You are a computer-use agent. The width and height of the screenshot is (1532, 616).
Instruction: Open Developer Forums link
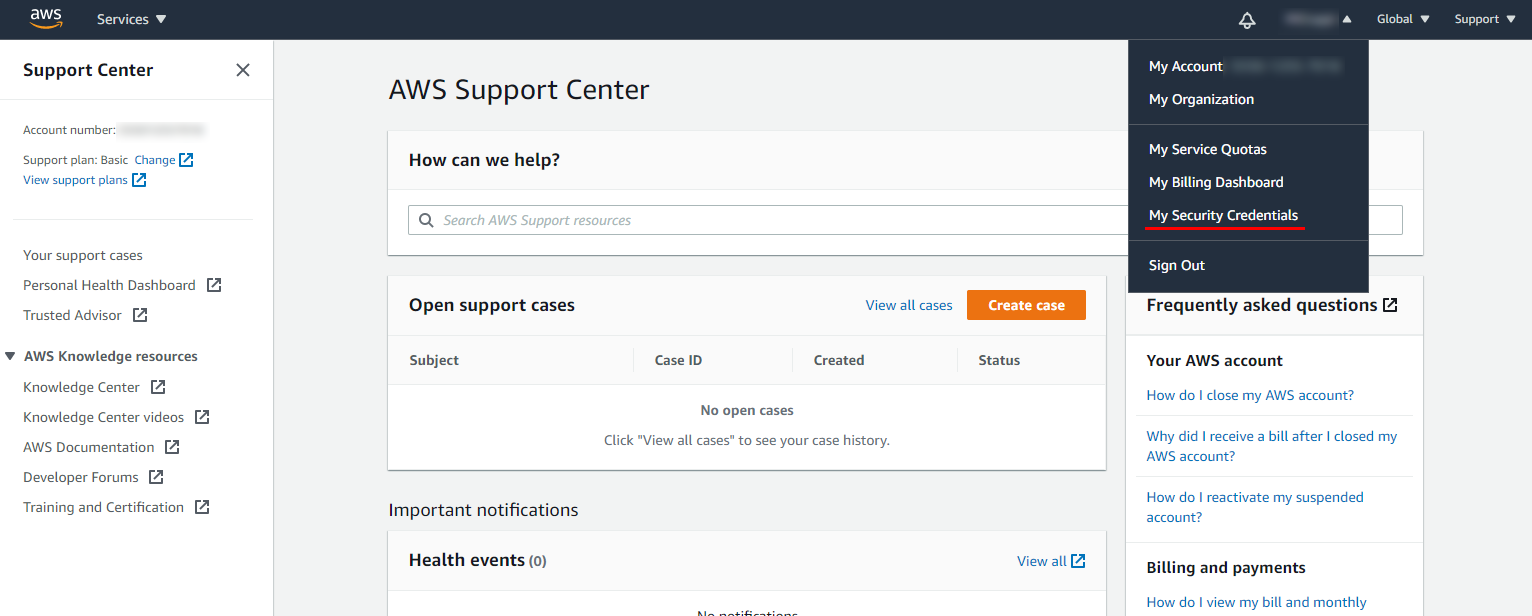[x=81, y=477]
